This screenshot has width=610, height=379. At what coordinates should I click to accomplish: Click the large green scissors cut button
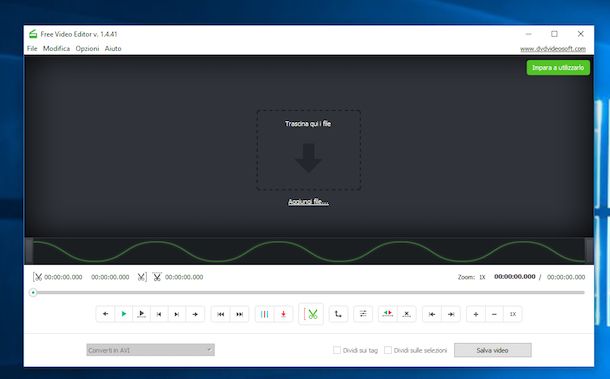tap(311, 314)
